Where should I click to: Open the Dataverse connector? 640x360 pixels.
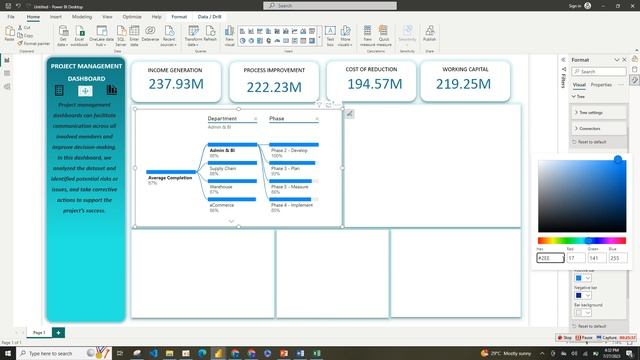[150, 33]
